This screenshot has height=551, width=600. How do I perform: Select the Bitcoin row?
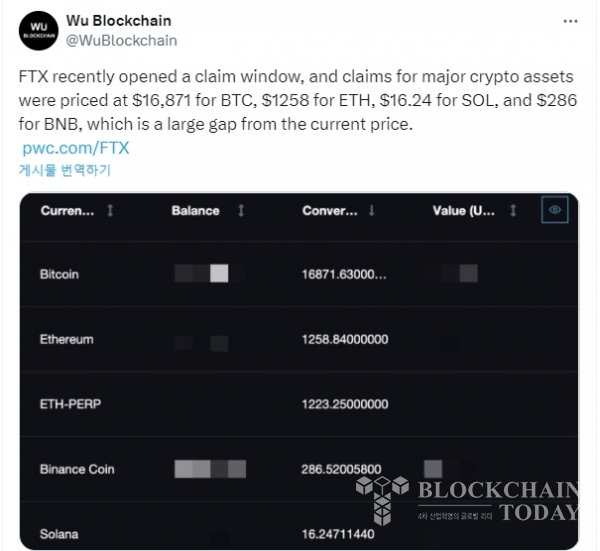pyautogui.click(x=299, y=274)
